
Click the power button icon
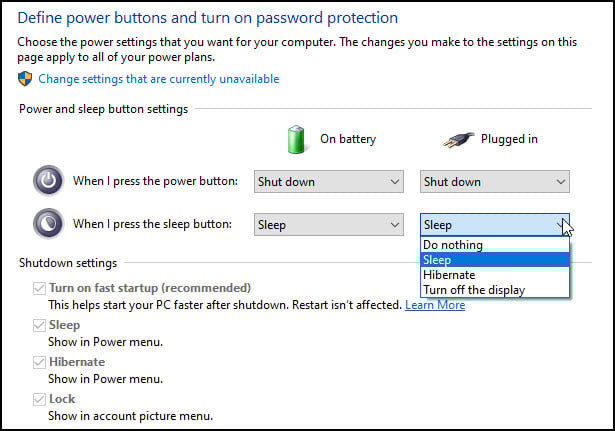[x=48, y=180]
